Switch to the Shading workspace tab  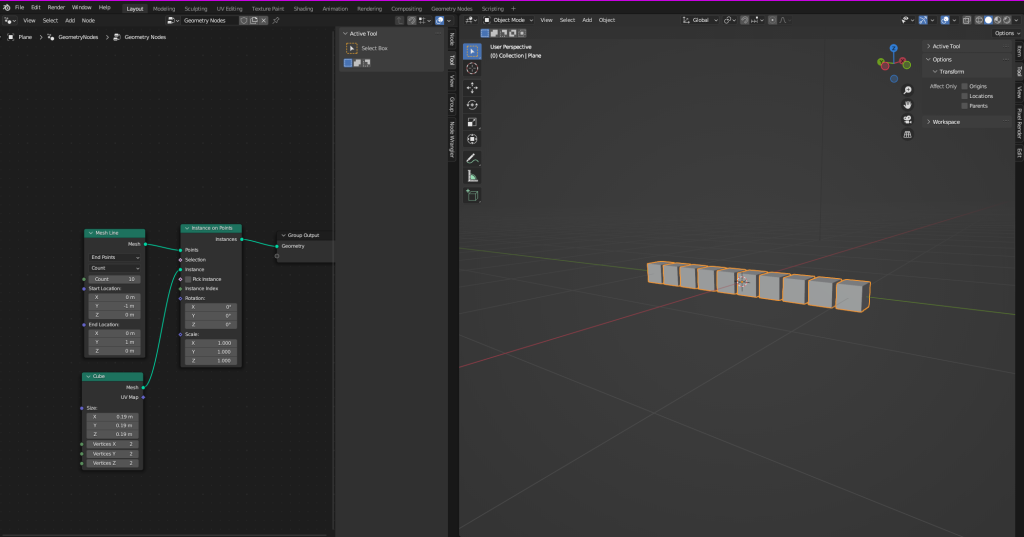[303, 8]
